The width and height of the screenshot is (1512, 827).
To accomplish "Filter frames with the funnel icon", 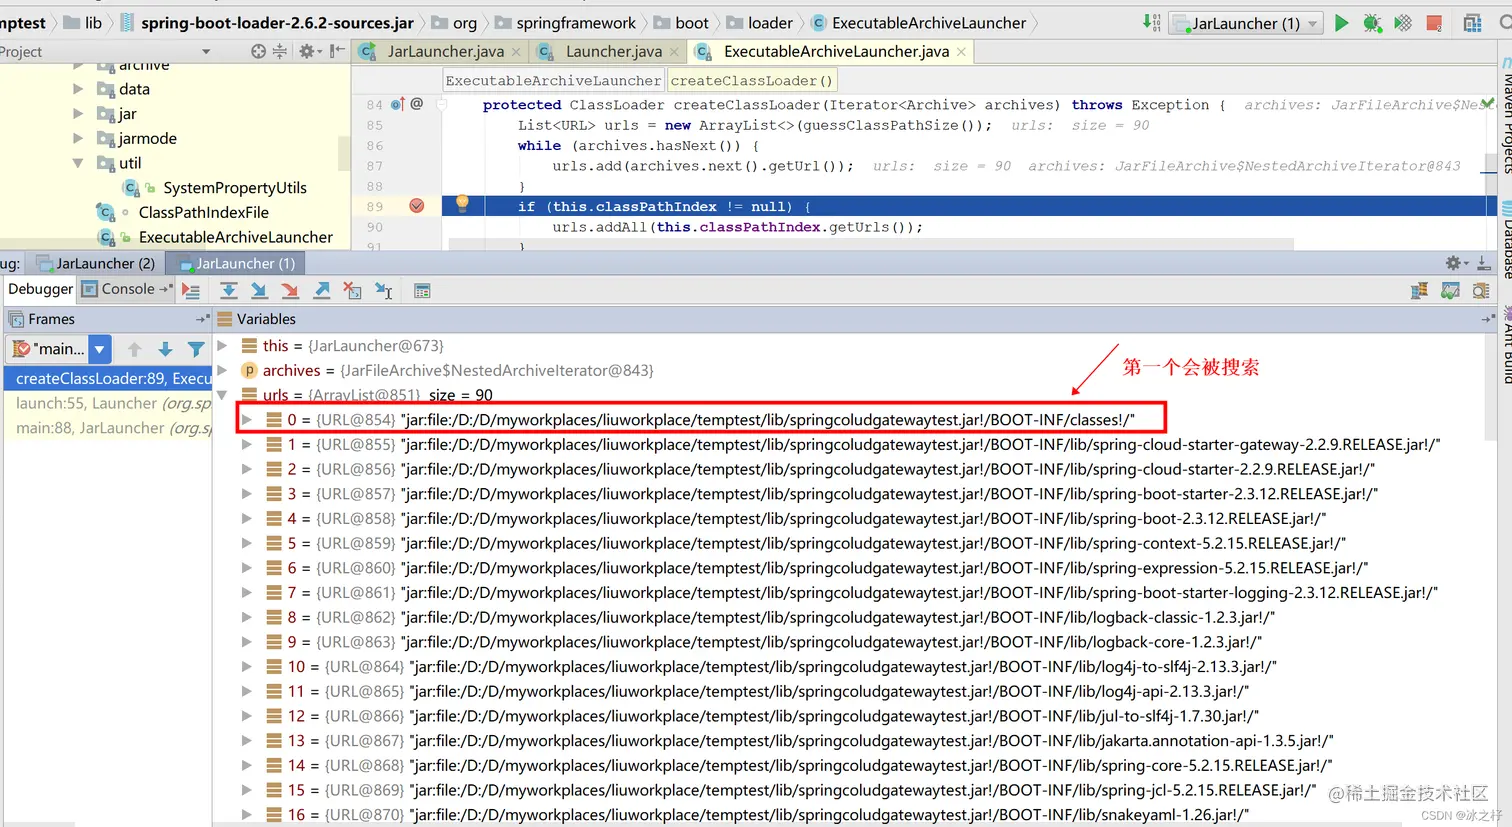I will pyautogui.click(x=196, y=349).
